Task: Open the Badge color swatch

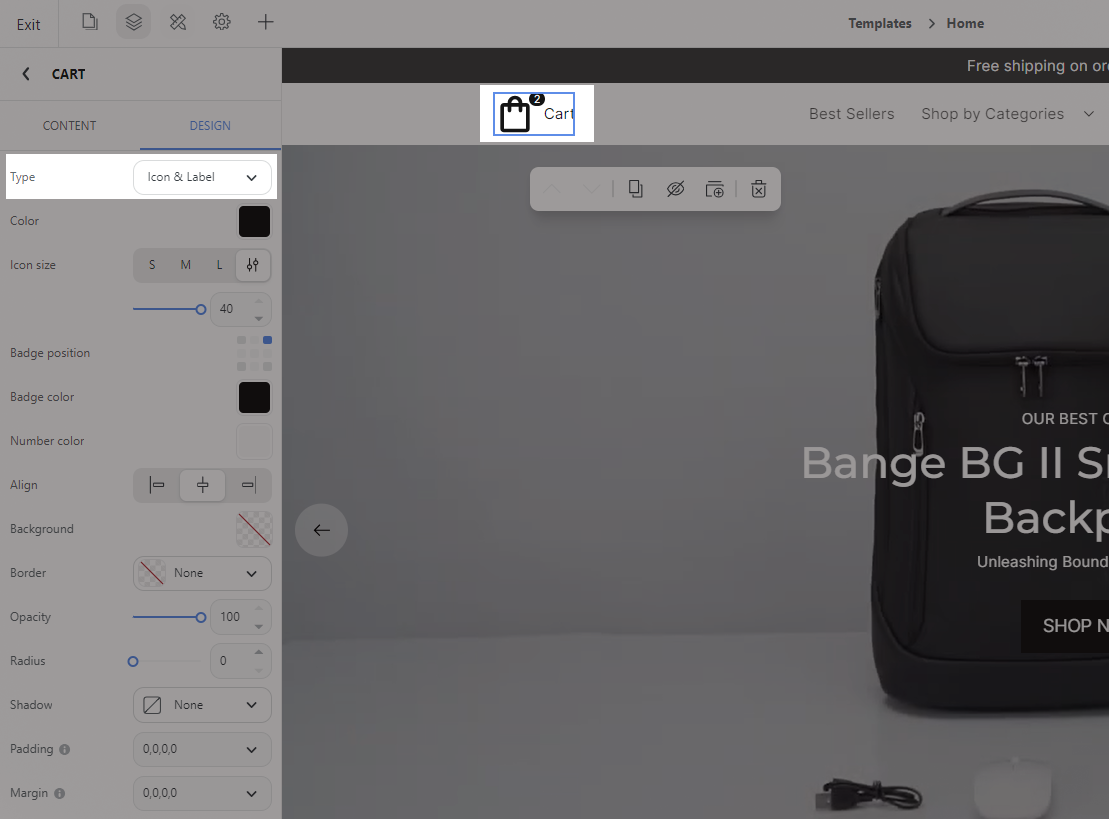Action: click(255, 397)
